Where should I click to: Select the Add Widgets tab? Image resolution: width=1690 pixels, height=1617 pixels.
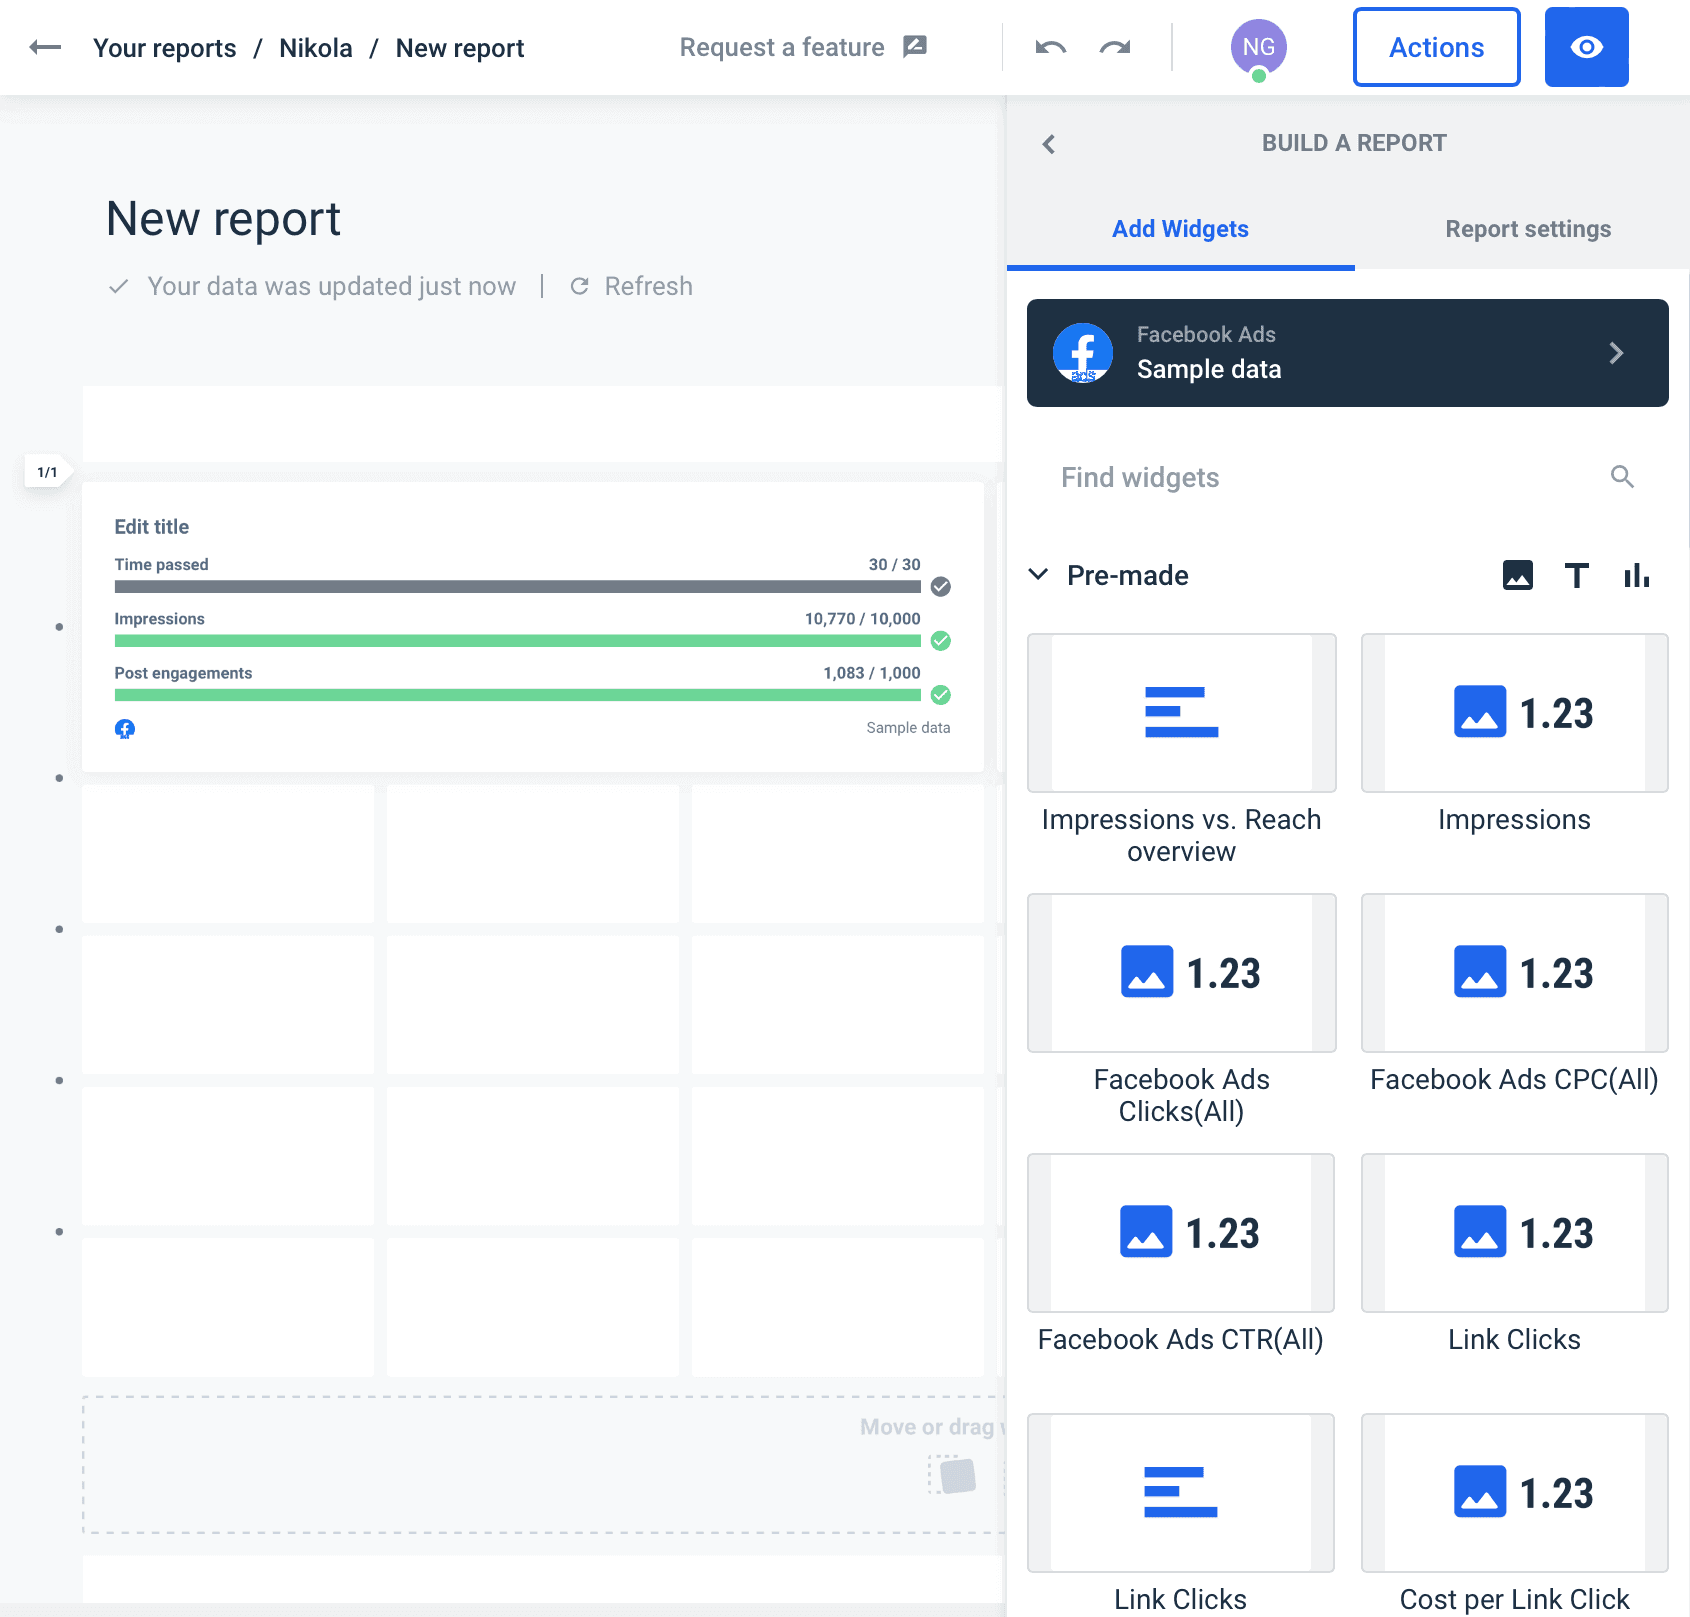(1180, 229)
